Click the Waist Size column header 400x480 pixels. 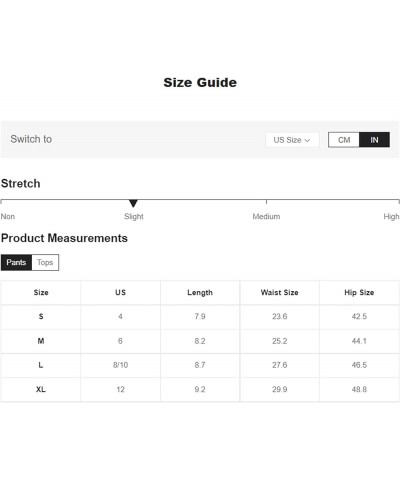click(279, 292)
